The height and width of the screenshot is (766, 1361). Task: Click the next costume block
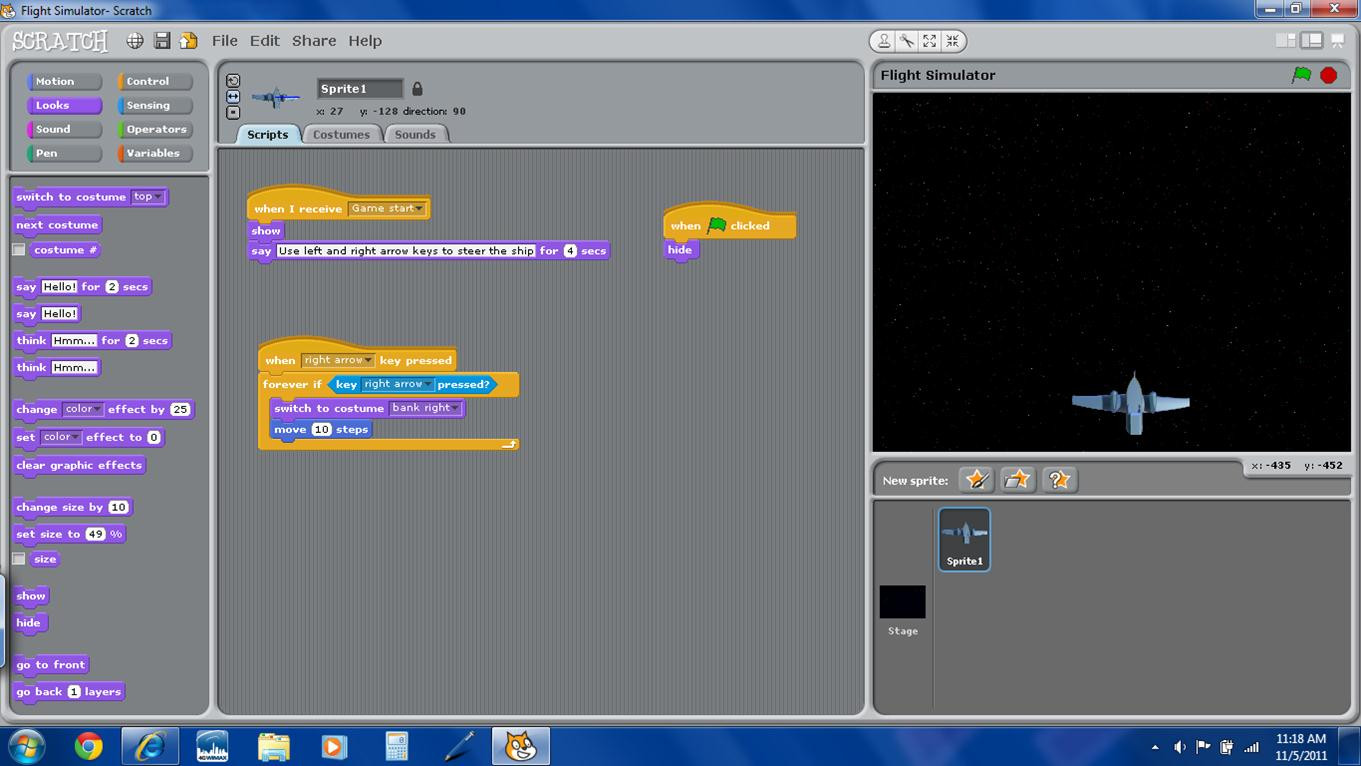[57, 225]
